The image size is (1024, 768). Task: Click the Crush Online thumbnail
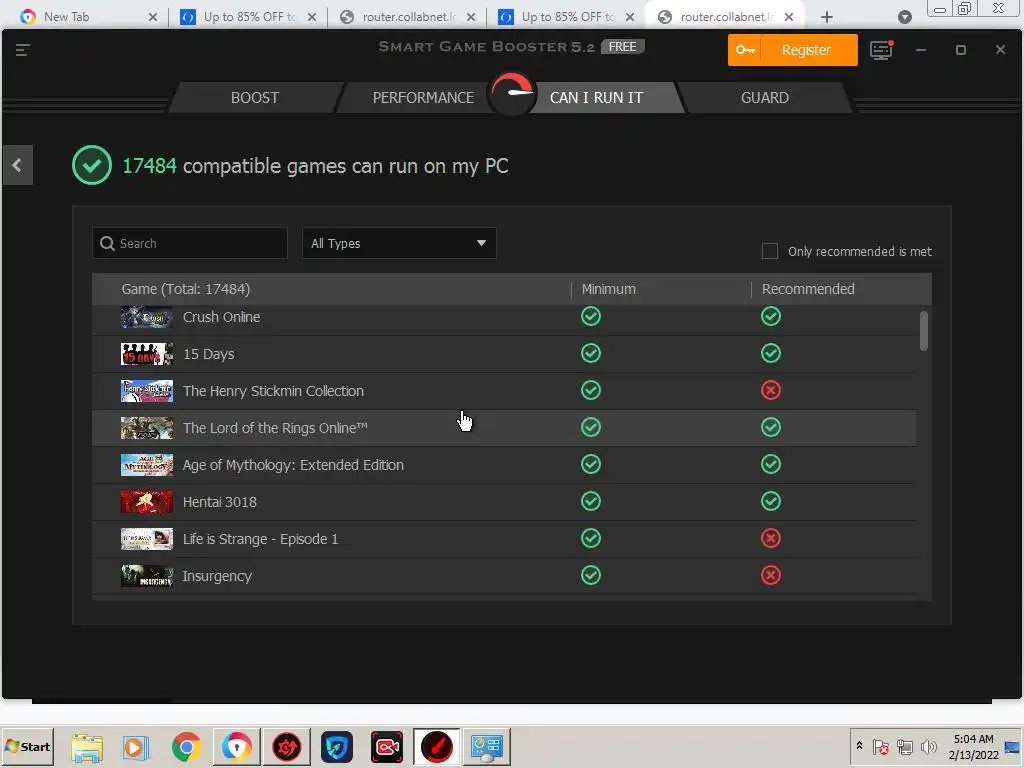tap(147, 317)
